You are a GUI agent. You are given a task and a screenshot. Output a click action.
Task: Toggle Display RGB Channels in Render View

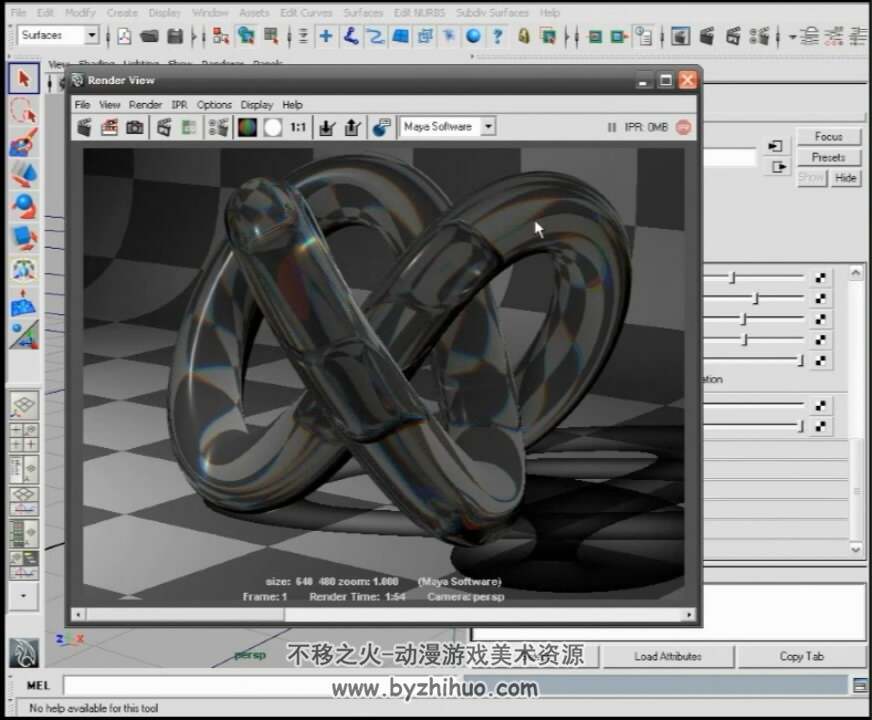tap(247, 128)
